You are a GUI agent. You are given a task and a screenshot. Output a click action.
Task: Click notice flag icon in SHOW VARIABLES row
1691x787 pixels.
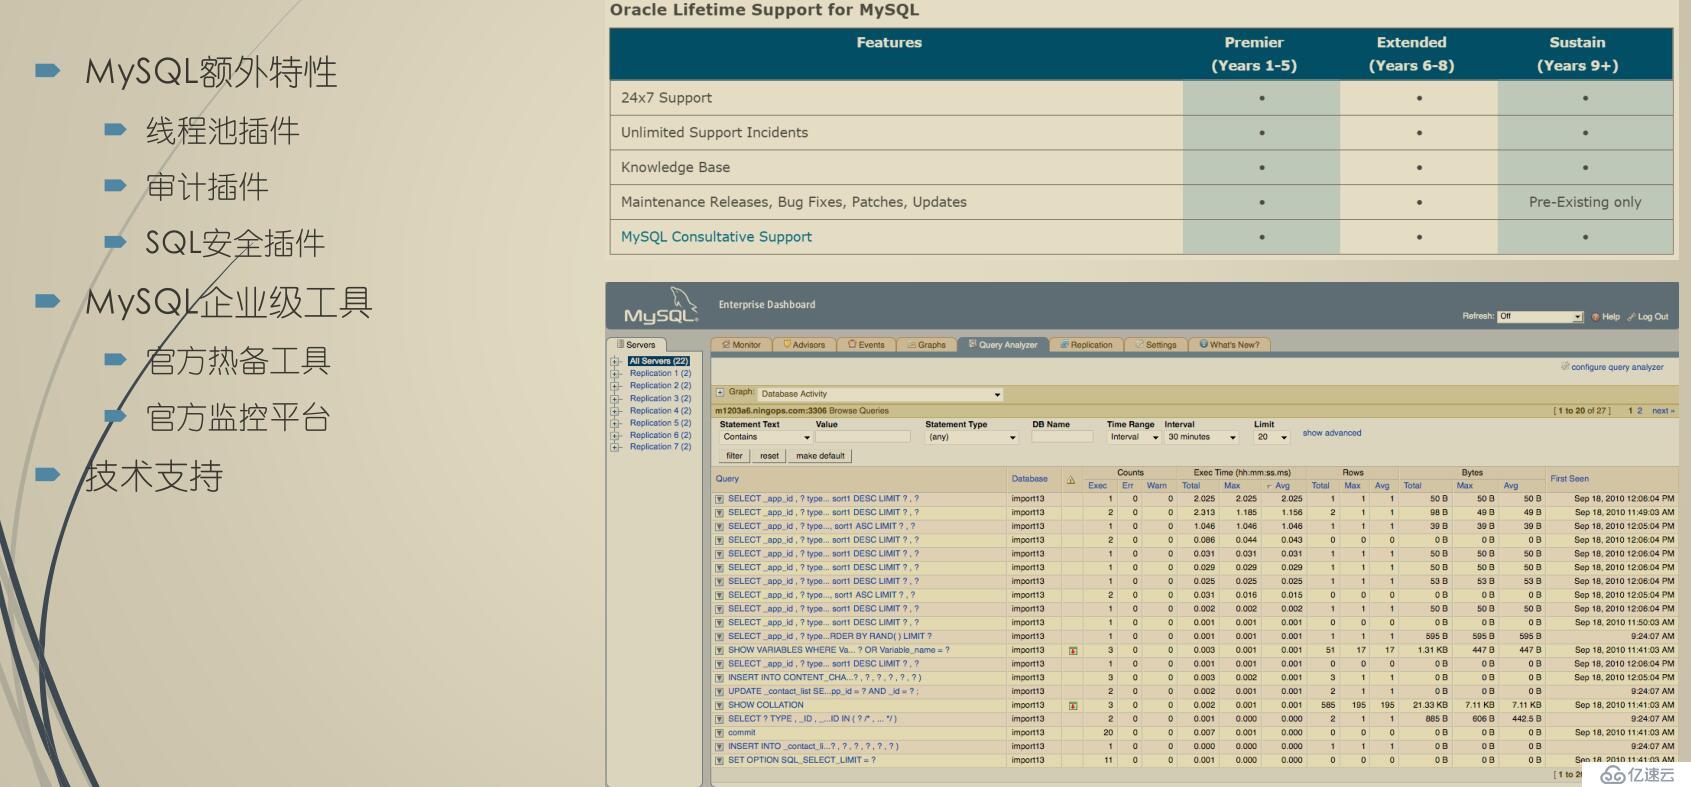(1073, 651)
